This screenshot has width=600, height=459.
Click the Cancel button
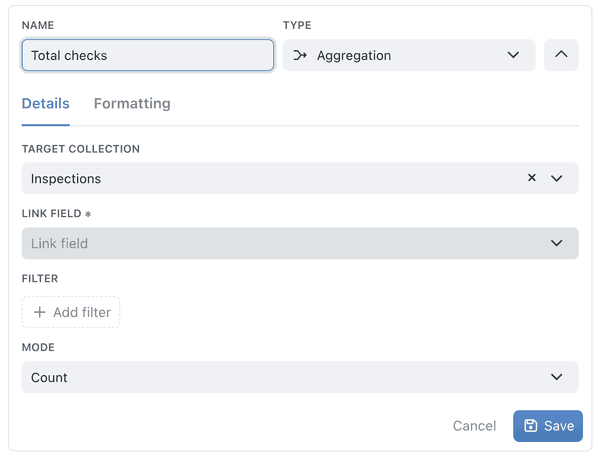pos(474,426)
